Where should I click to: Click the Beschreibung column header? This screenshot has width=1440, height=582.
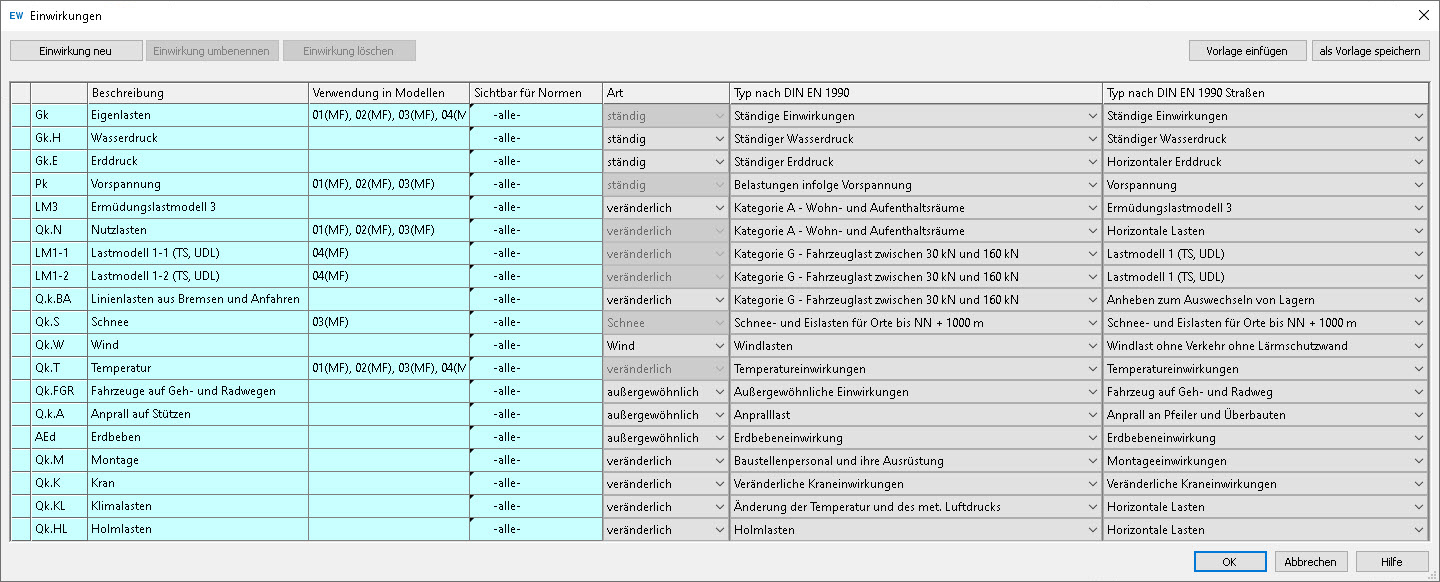[198, 93]
